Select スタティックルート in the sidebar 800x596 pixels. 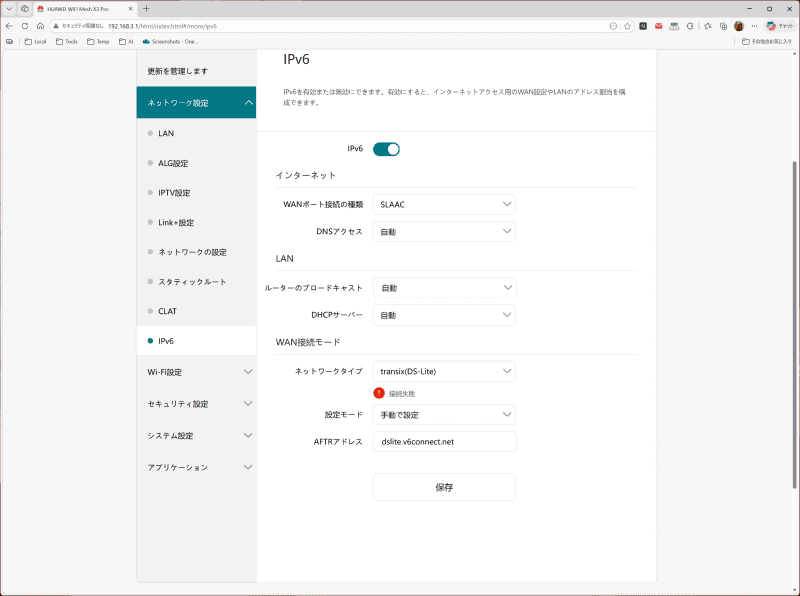click(196, 281)
